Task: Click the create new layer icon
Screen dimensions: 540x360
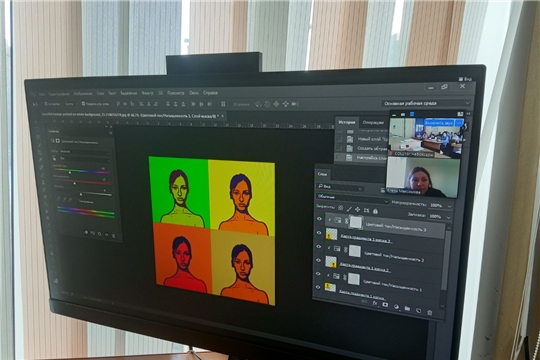Action: [418, 311]
